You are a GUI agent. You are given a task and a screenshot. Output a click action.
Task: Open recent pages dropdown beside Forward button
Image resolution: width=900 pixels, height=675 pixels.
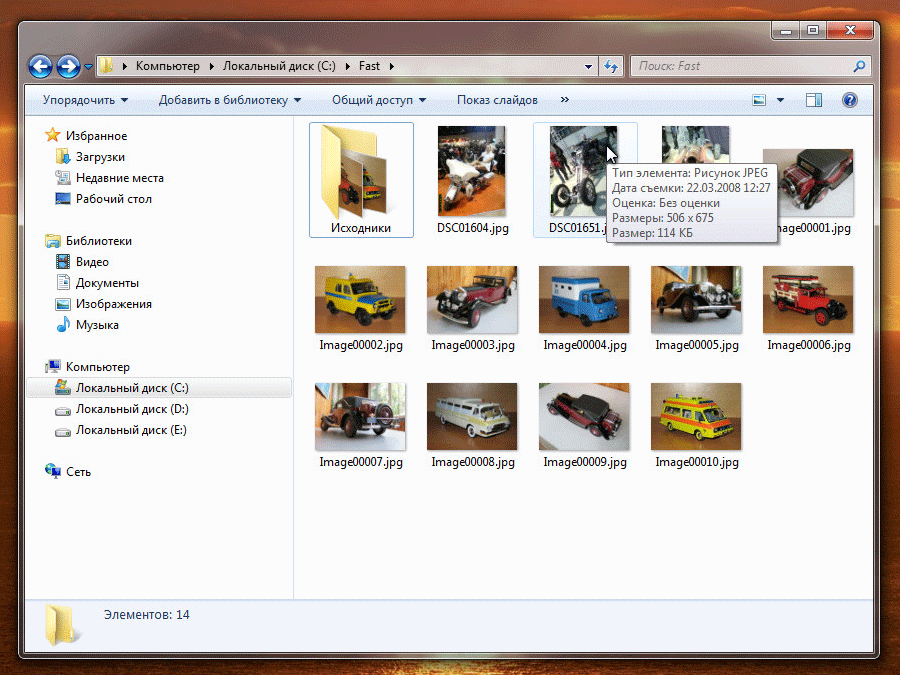[88, 67]
